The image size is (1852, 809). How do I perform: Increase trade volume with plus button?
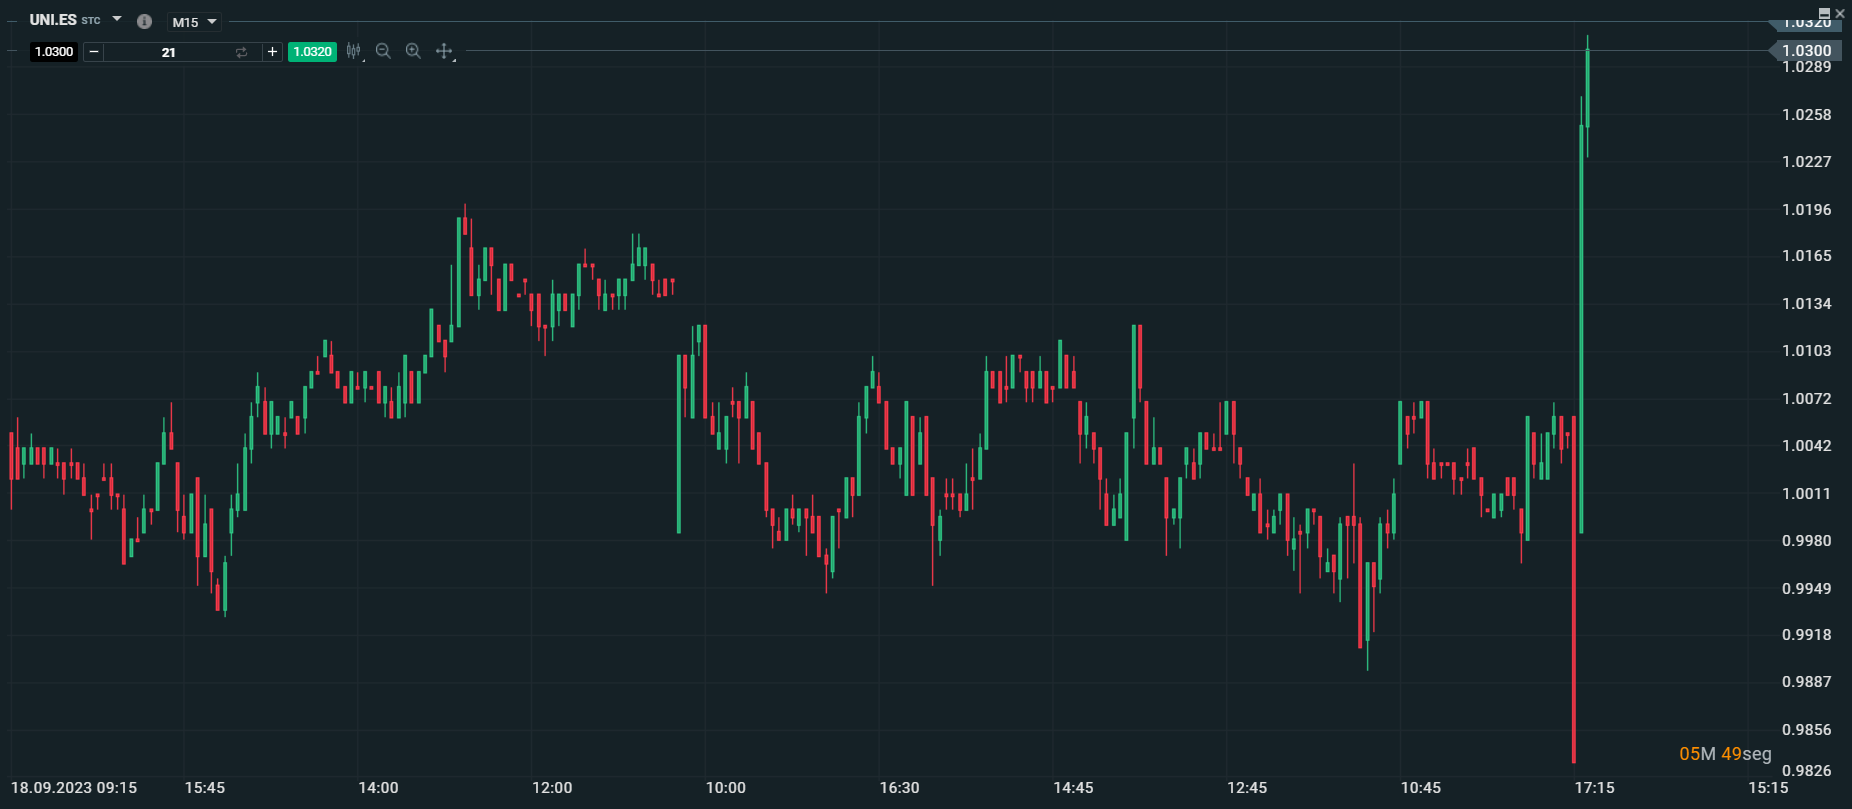pos(272,52)
